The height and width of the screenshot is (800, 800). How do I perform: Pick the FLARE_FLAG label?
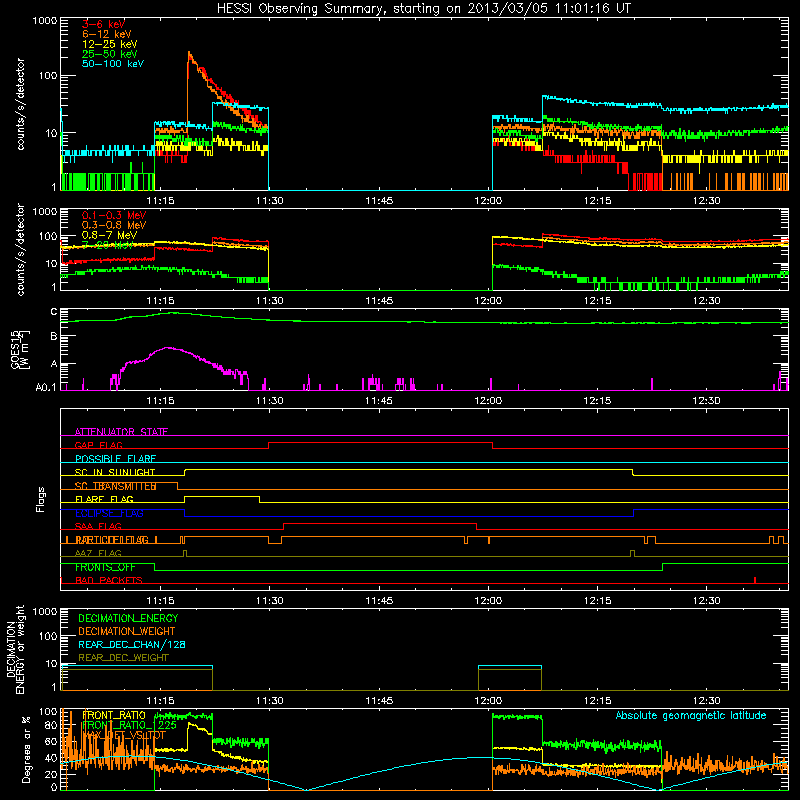point(104,499)
